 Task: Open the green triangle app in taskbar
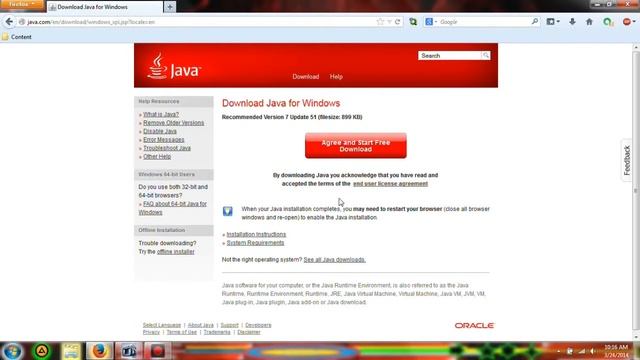42,351
